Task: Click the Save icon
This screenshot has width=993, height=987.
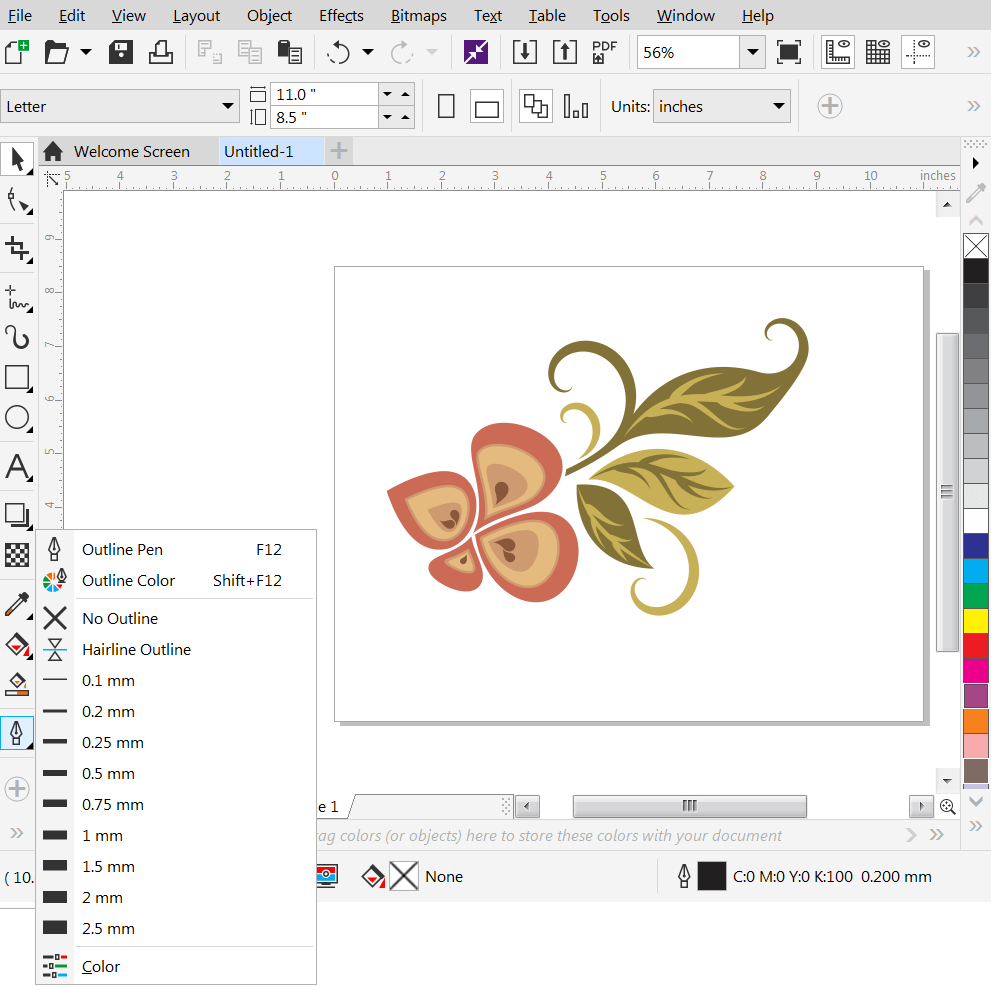Action: (121, 52)
